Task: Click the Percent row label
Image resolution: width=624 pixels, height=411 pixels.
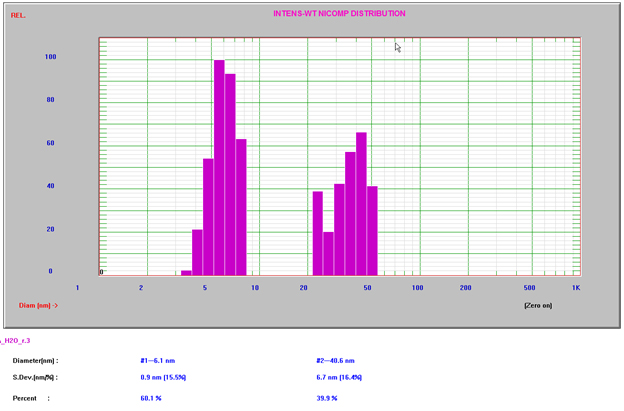Action: tap(26, 397)
